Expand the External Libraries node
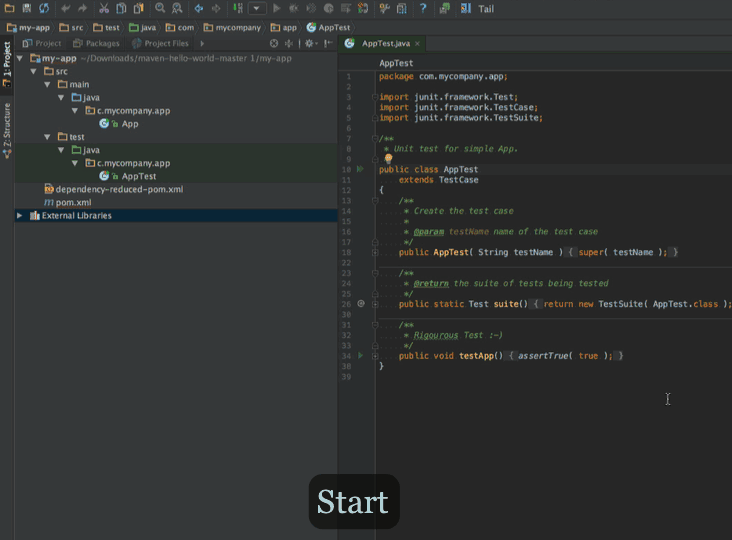The width and height of the screenshot is (732, 540). [x=20, y=216]
